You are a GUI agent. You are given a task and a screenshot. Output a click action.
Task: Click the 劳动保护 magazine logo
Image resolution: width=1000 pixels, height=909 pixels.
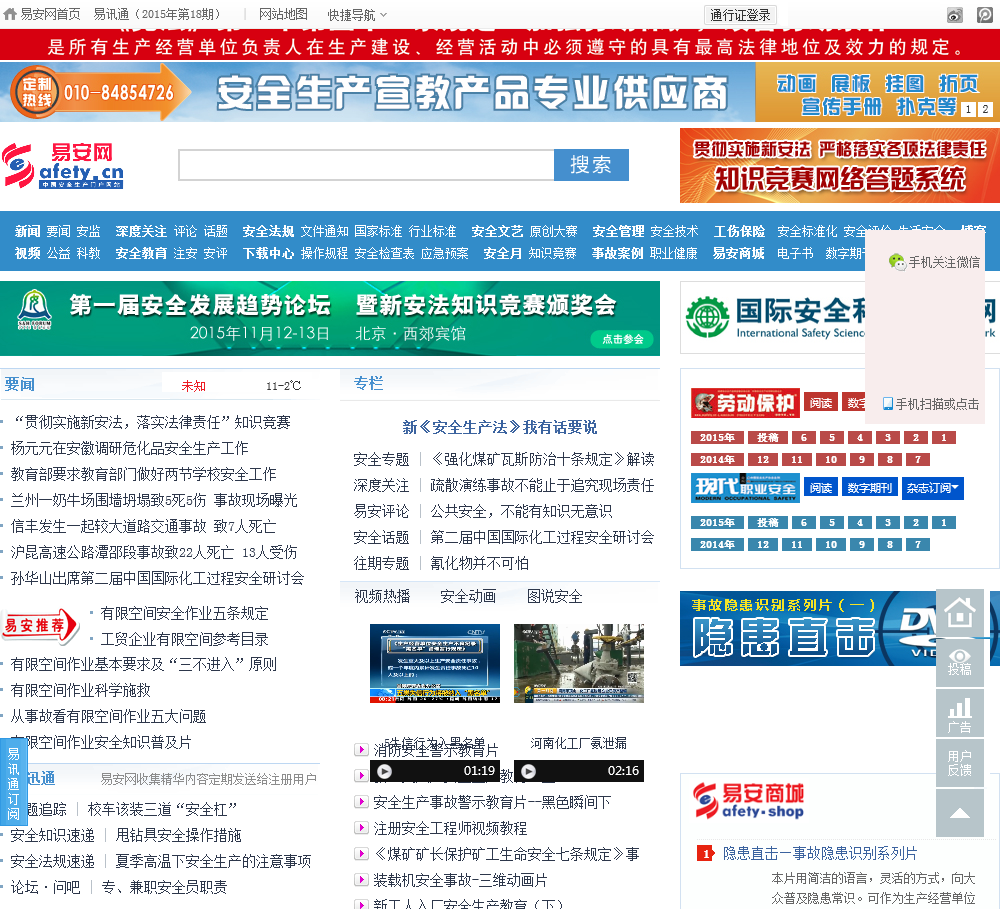[x=745, y=403]
